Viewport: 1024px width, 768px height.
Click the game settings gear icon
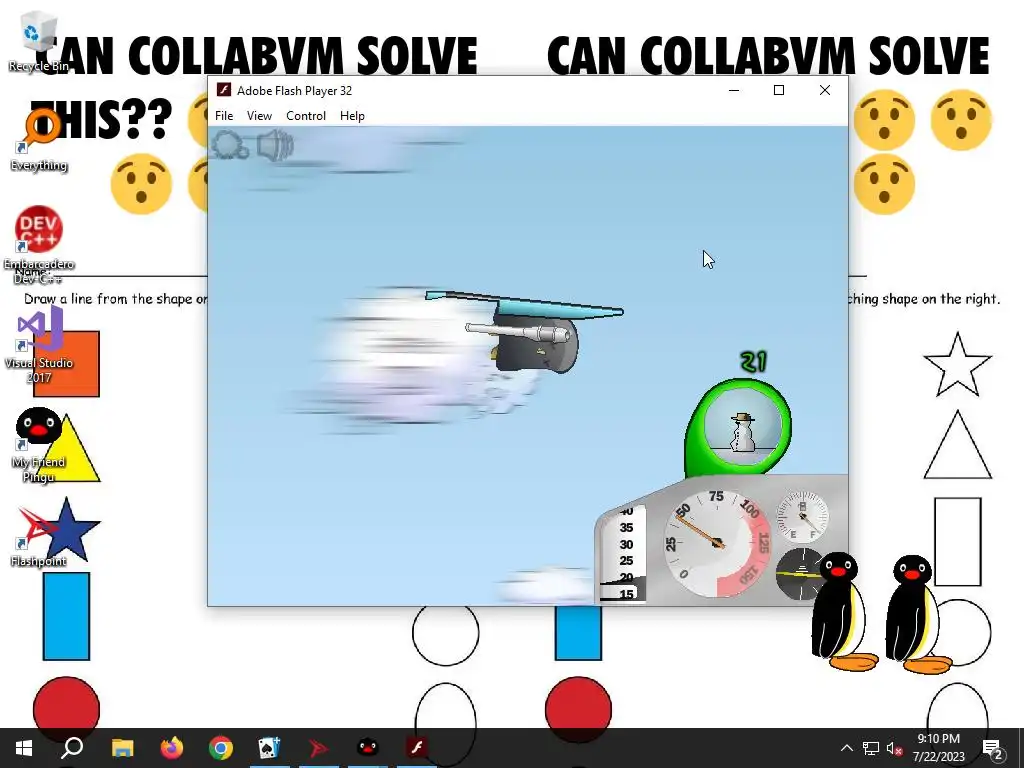point(229,145)
